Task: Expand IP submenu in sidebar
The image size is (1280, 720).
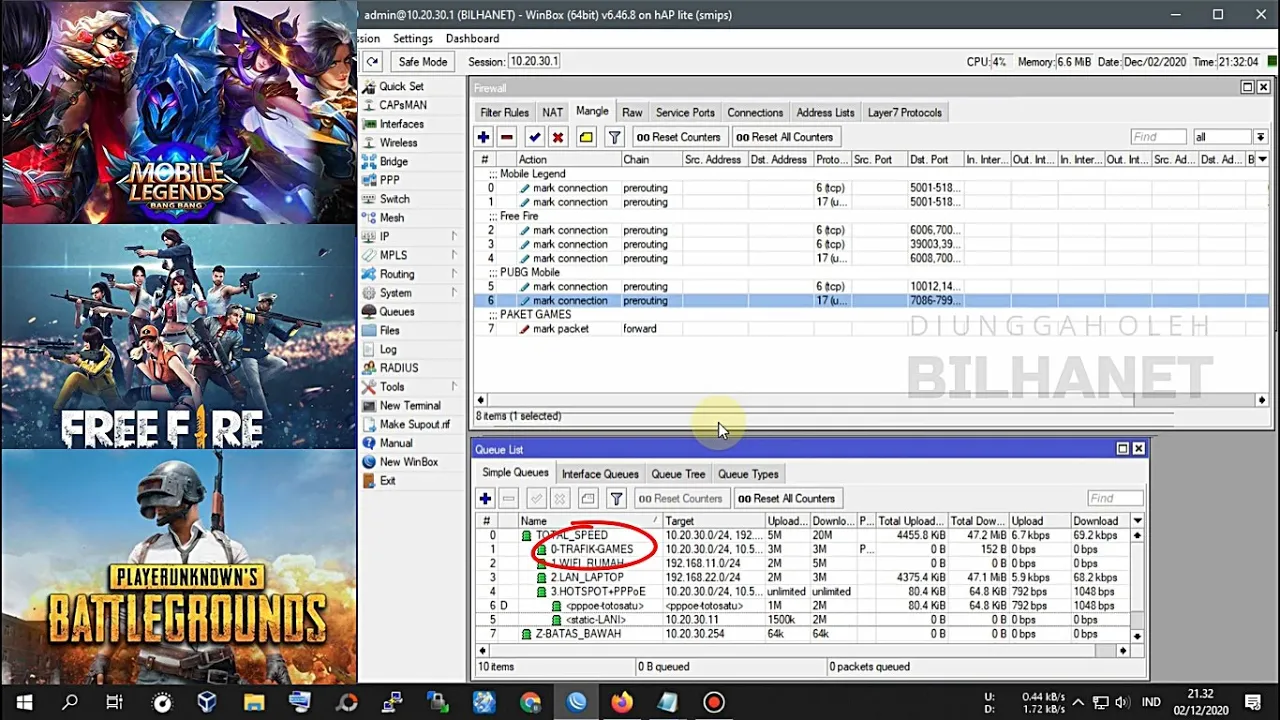Action: (454, 236)
